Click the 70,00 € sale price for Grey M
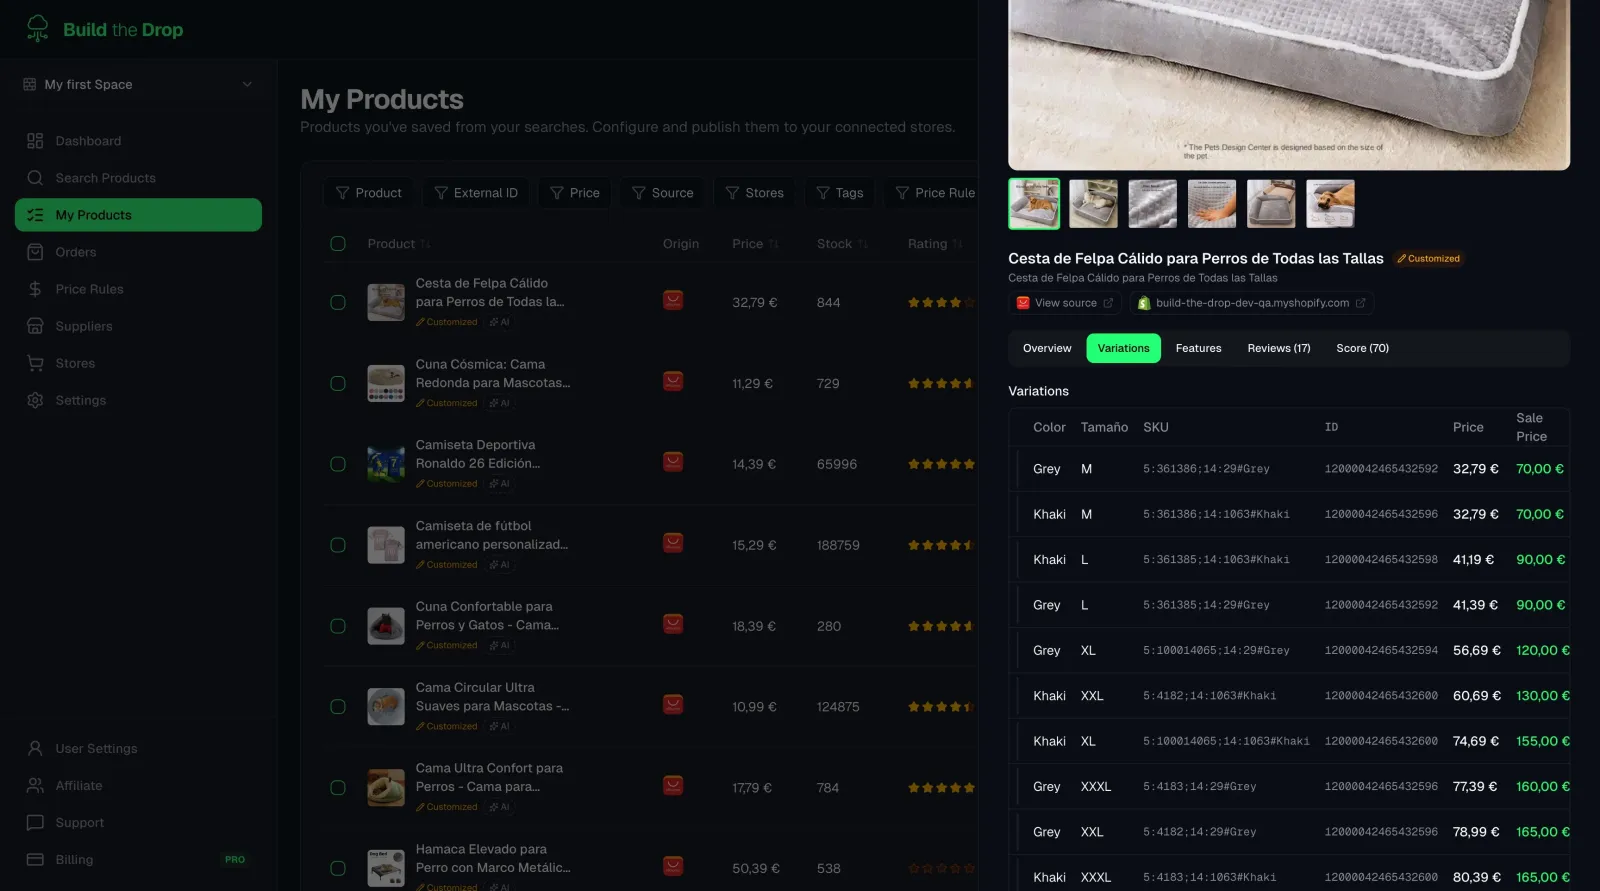 coord(1540,469)
